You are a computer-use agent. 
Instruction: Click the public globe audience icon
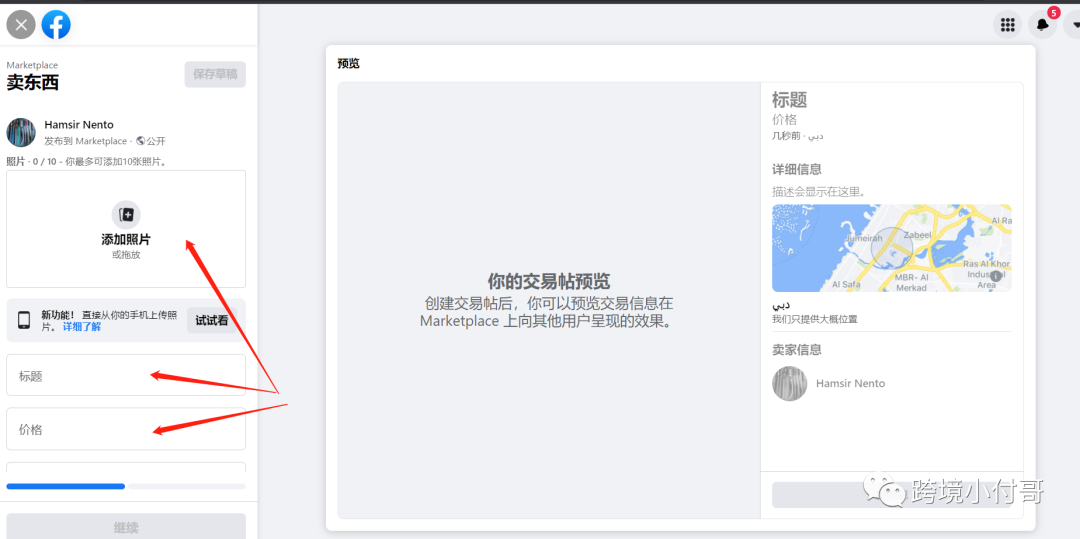coord(141,141)
